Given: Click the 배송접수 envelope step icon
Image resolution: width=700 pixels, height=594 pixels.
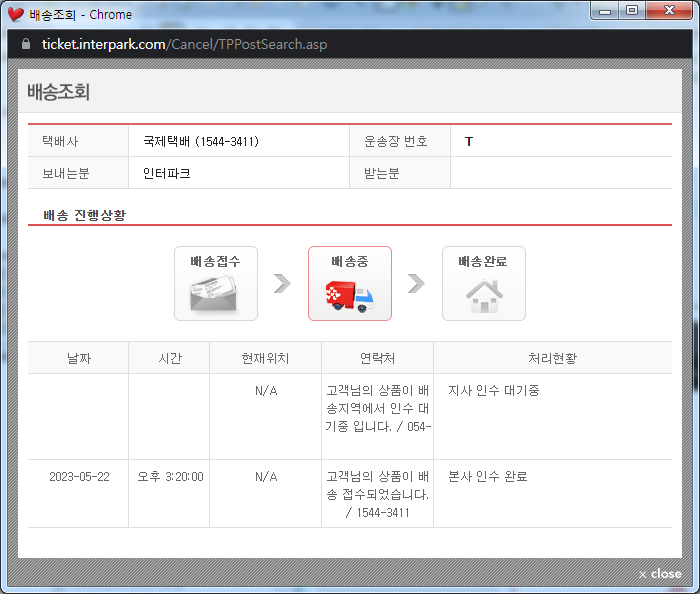Looking at the screenshot, I should point(216,283).
